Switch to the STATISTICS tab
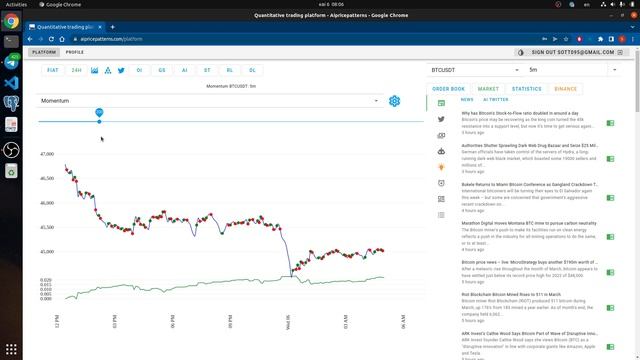640x360 pixels. pyautogui.click(x=527, y=89)
